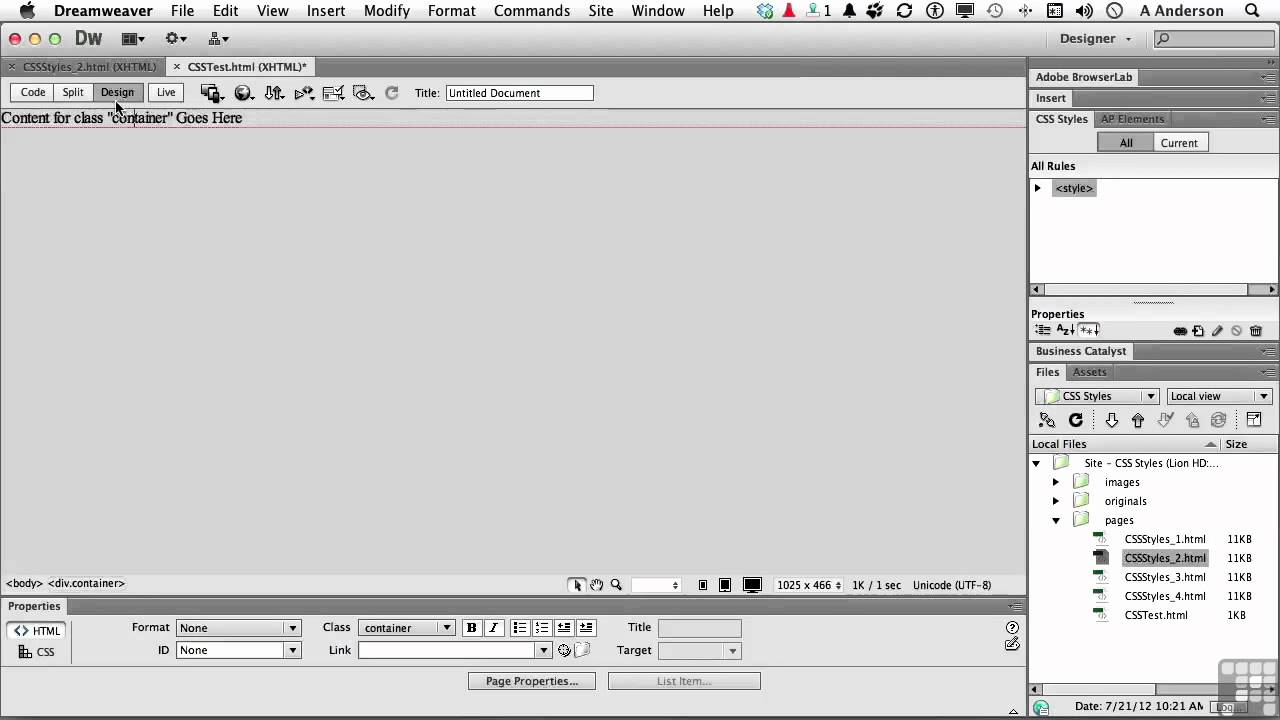1280x720 pixels.
Task: Switch to AP Elements tab
Action: tap(1132, 119)
